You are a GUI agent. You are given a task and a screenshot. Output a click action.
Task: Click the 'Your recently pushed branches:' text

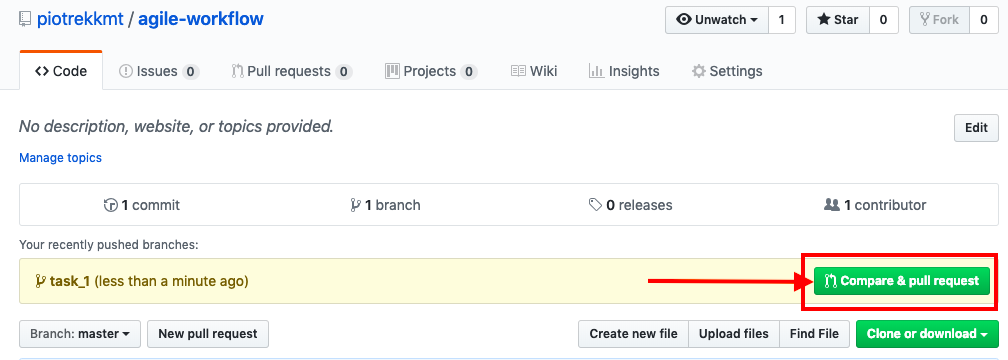click(x=109, y=245)
